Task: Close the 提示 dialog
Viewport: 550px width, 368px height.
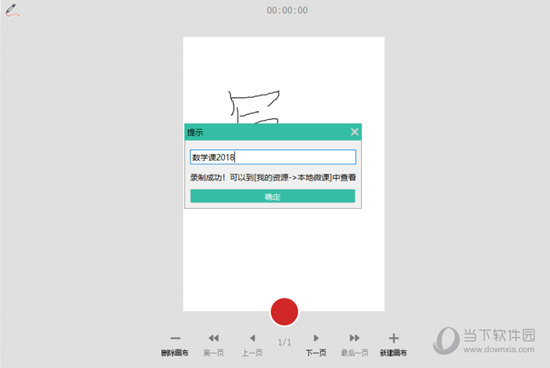Action: pos(354,132)
